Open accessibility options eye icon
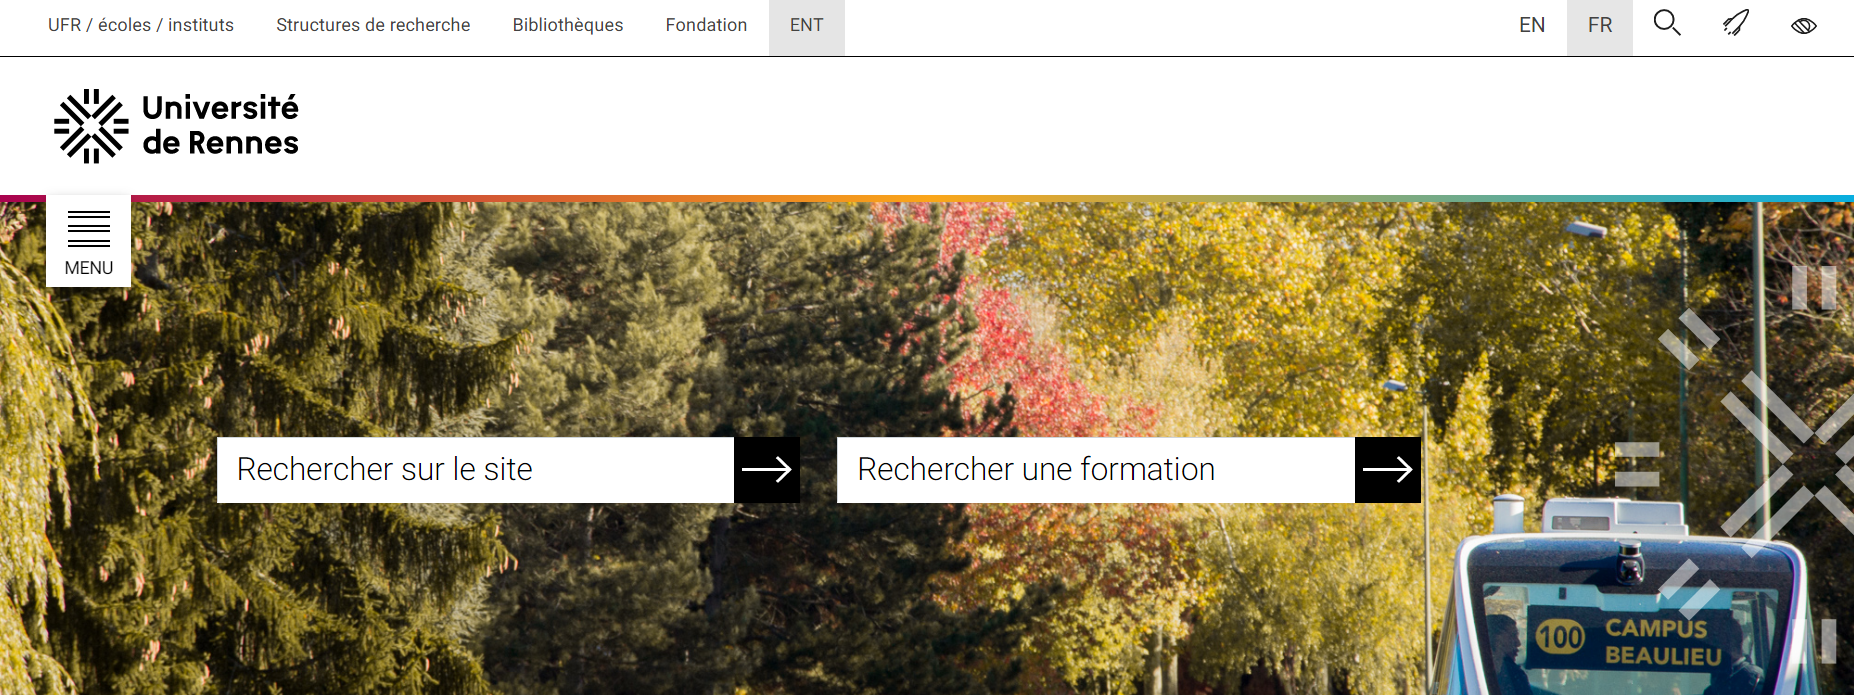 click(x=1804, y=25)
